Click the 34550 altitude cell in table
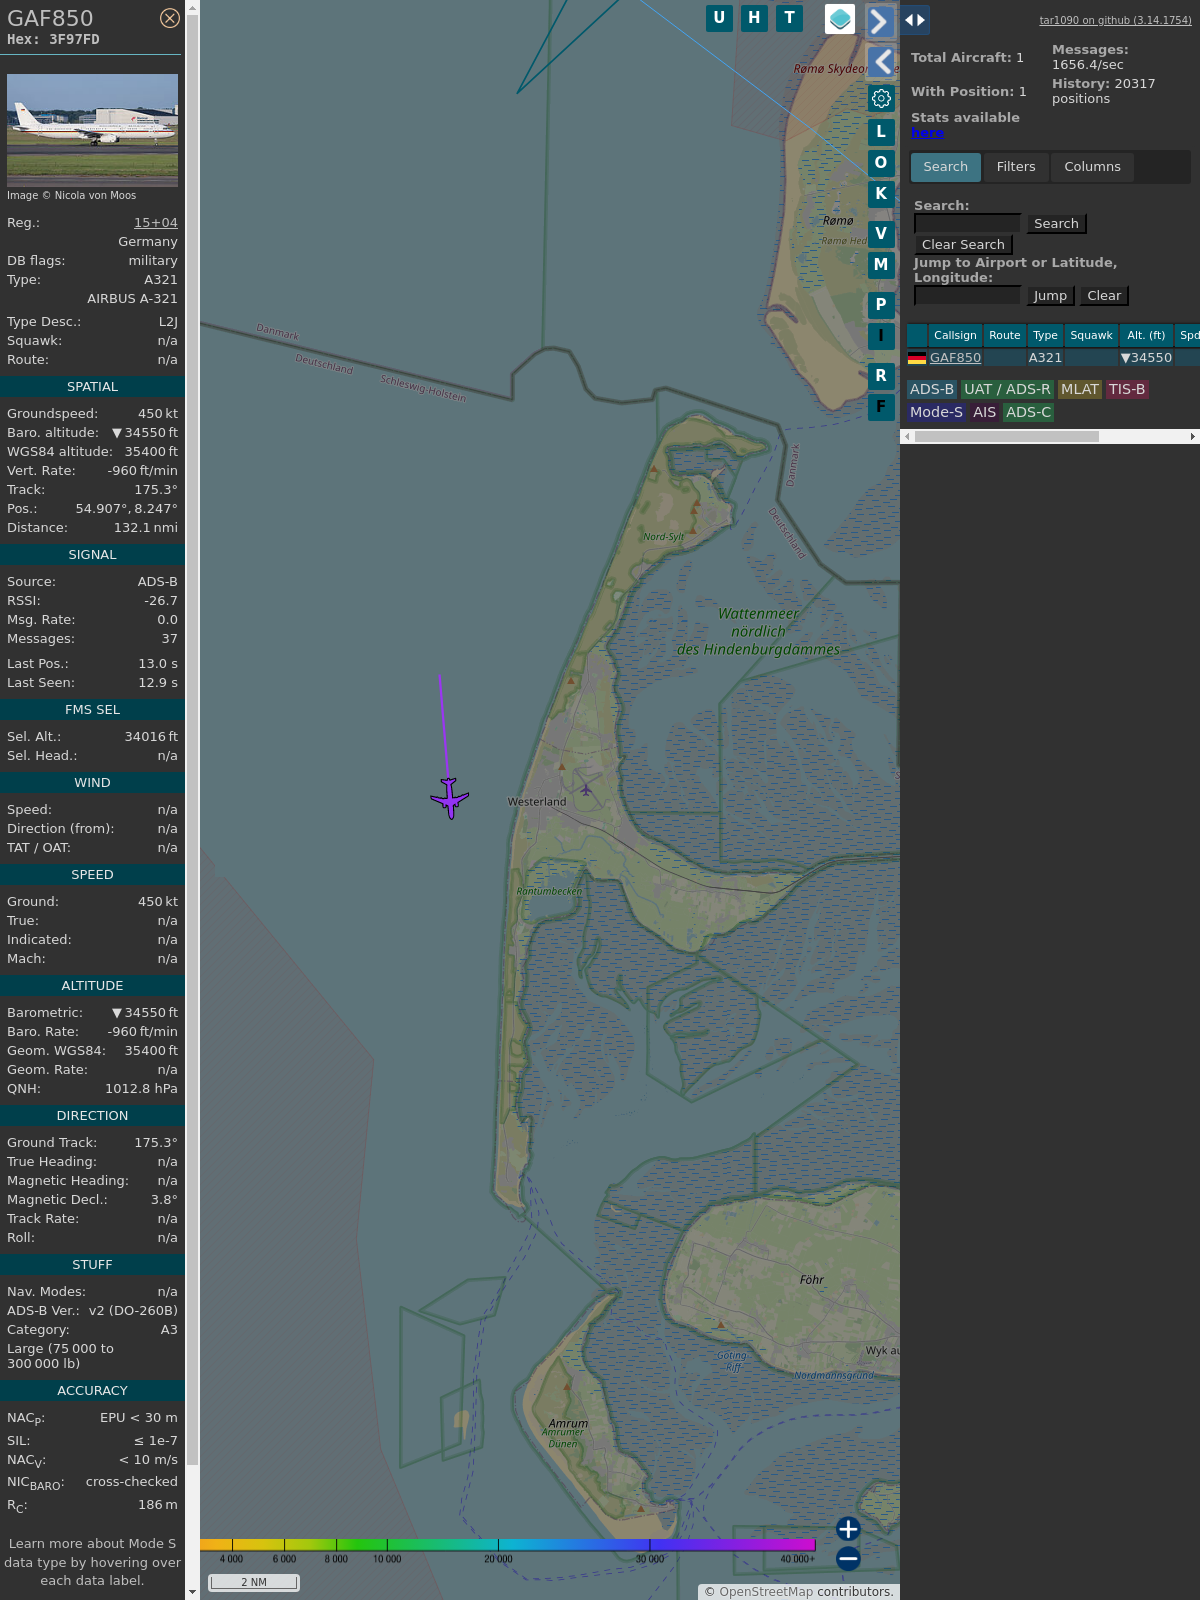 [x=1146, y=358]
